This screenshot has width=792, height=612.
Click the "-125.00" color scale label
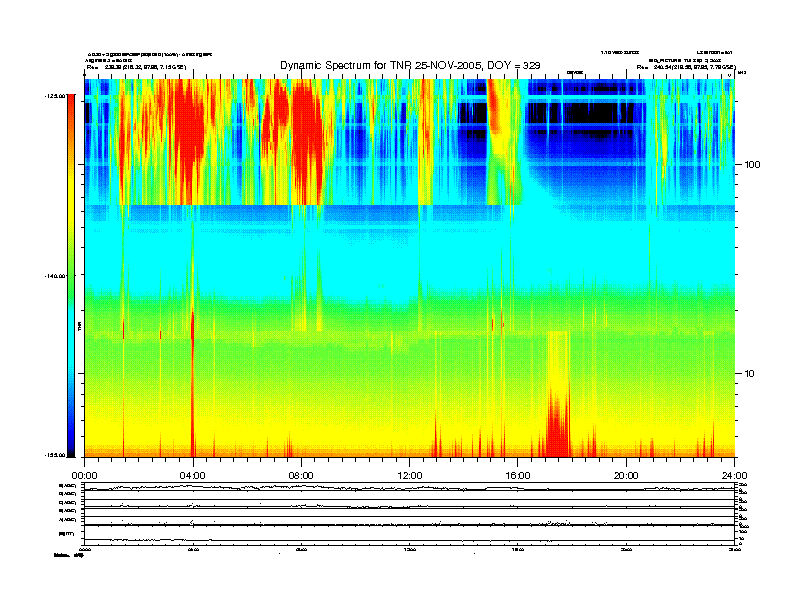pyautogui.click(x=55, y=95)
